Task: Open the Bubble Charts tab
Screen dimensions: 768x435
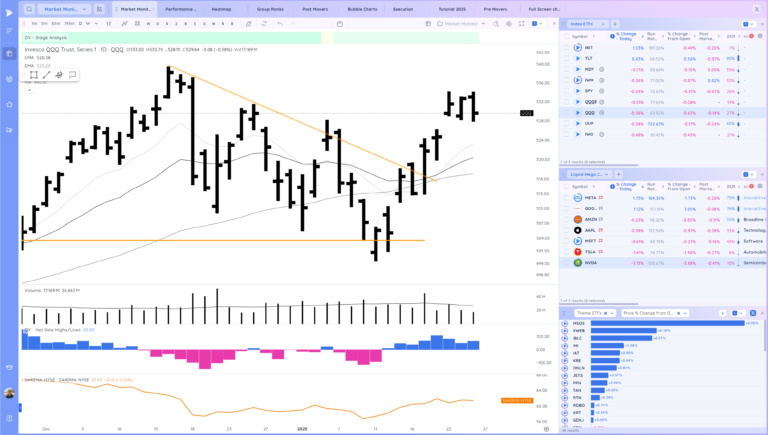Action: (x=362, y=8)
